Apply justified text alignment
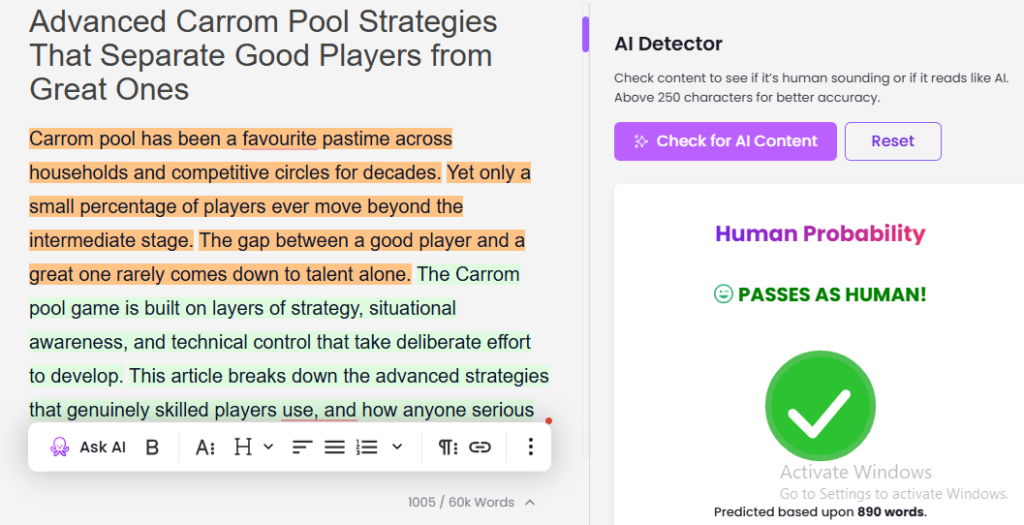The width and height of the screenshot is (1024, 525). pos(334,447)
